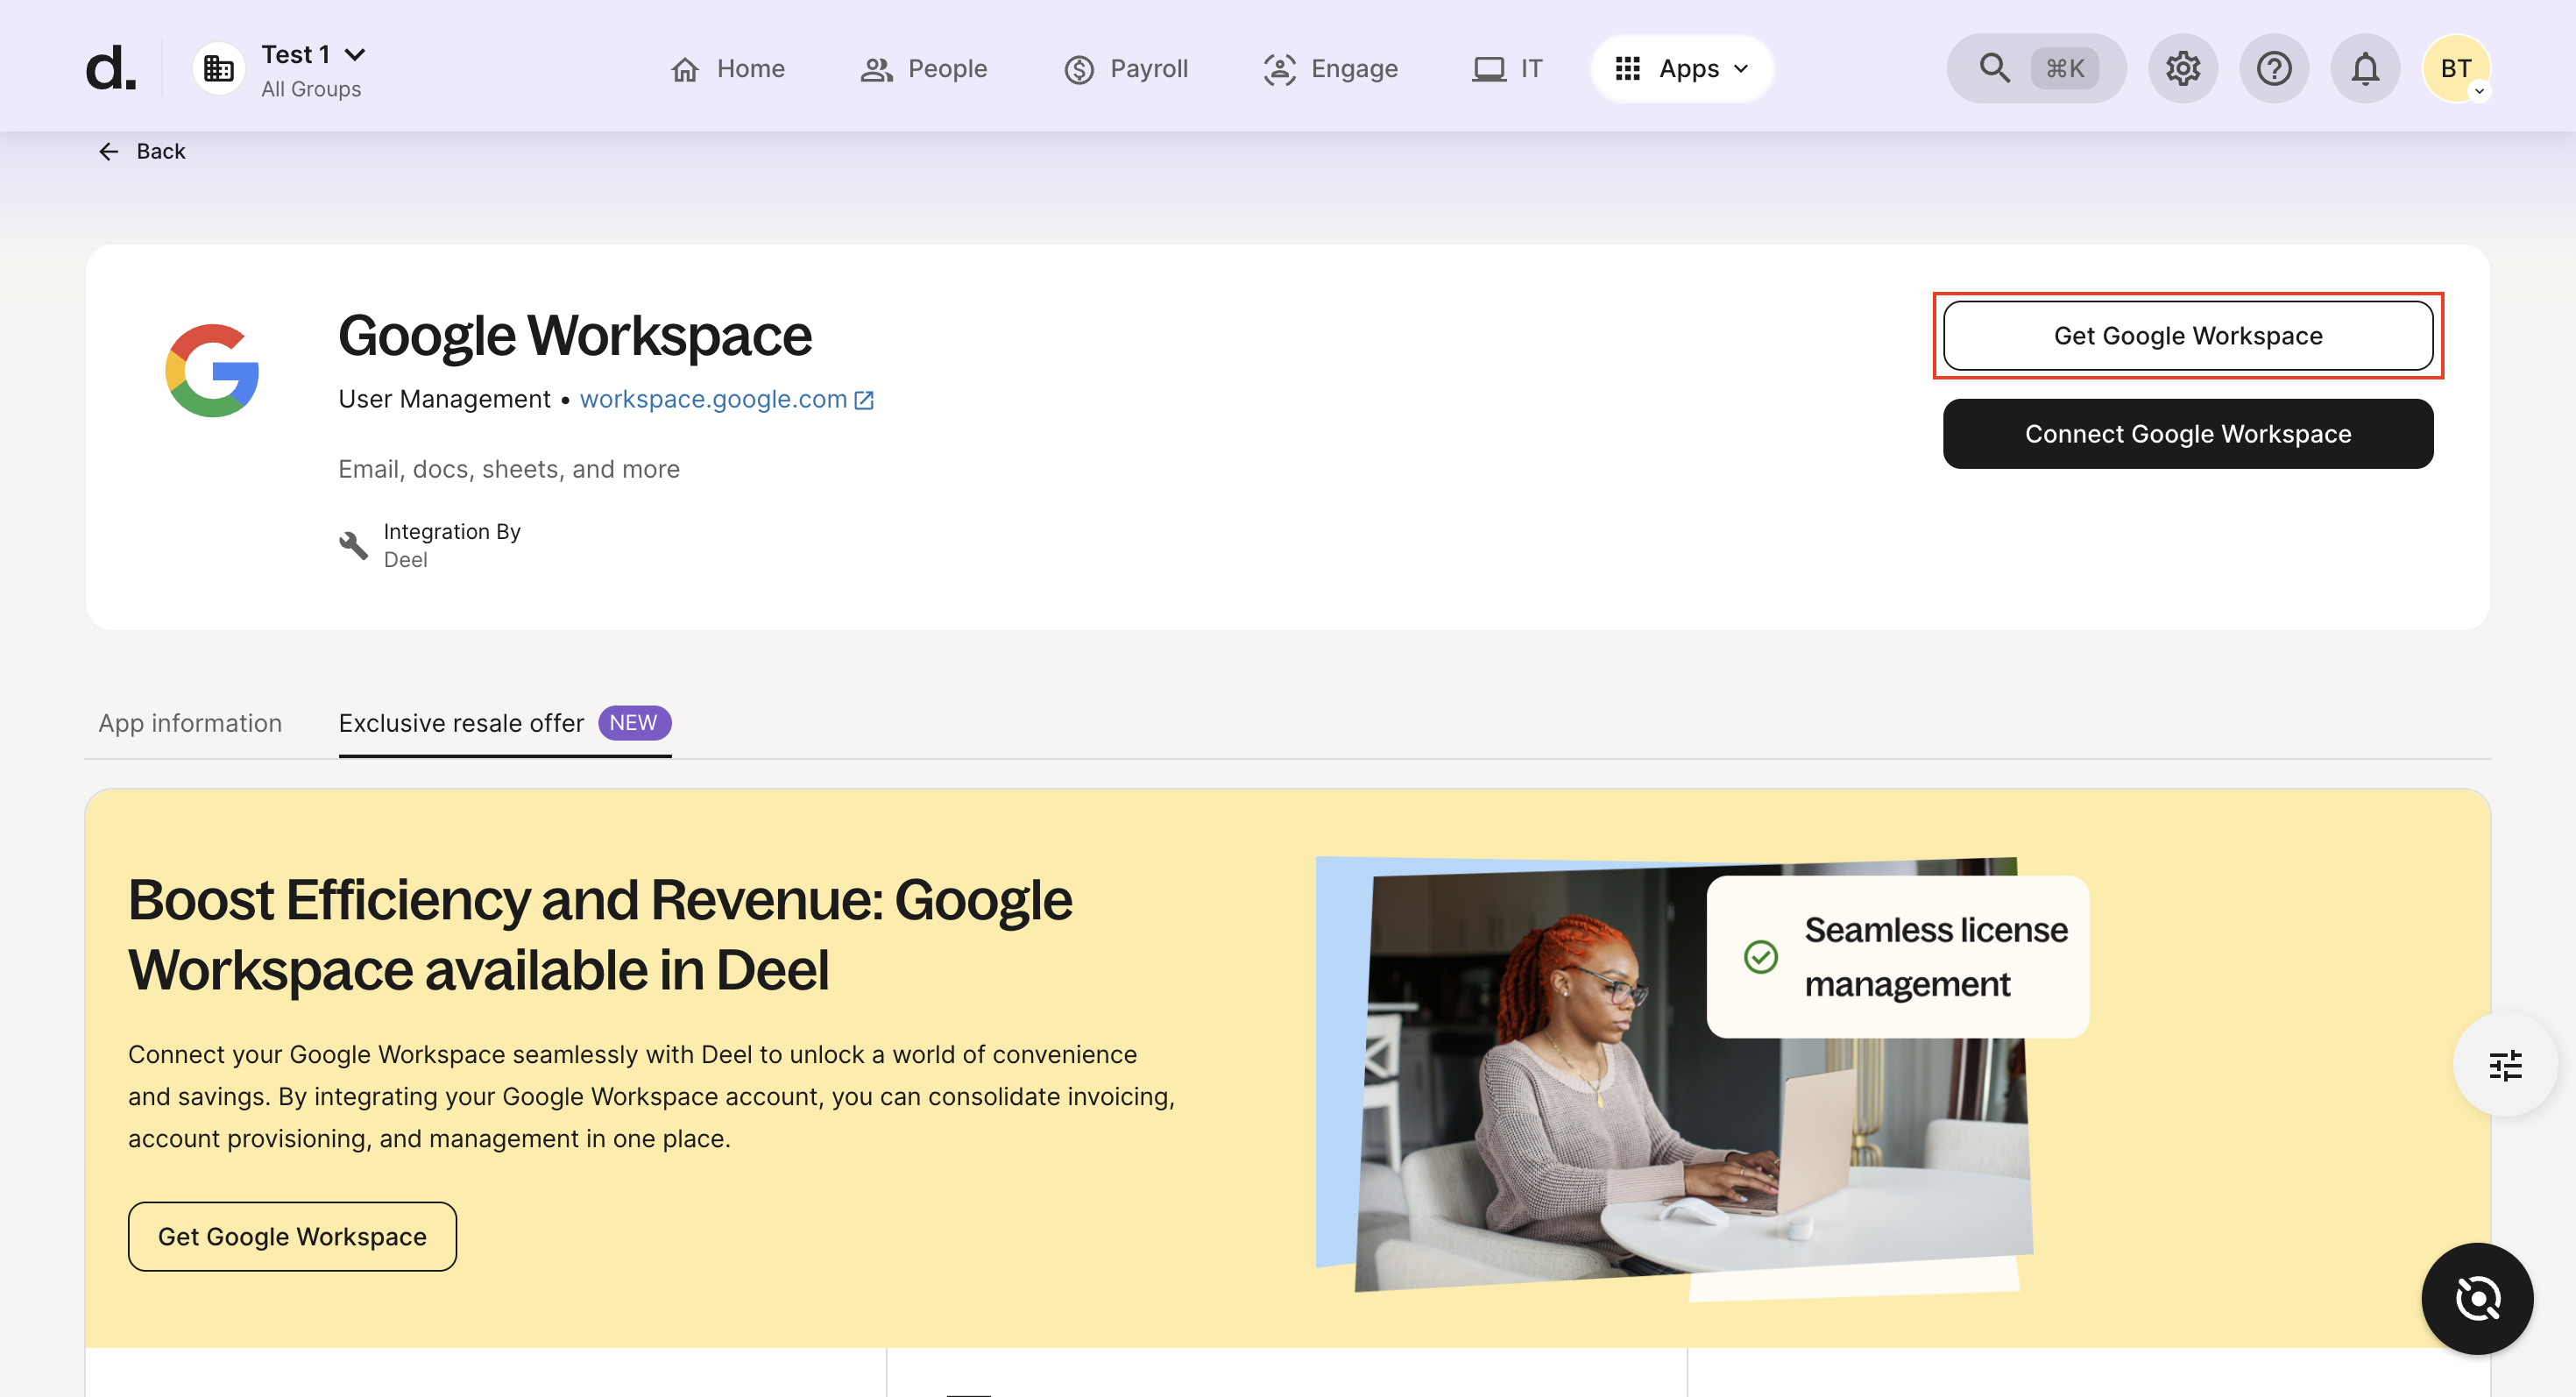Open the Payroll section
Screen dimensions: 2576x1397
tap(1126, 68)
